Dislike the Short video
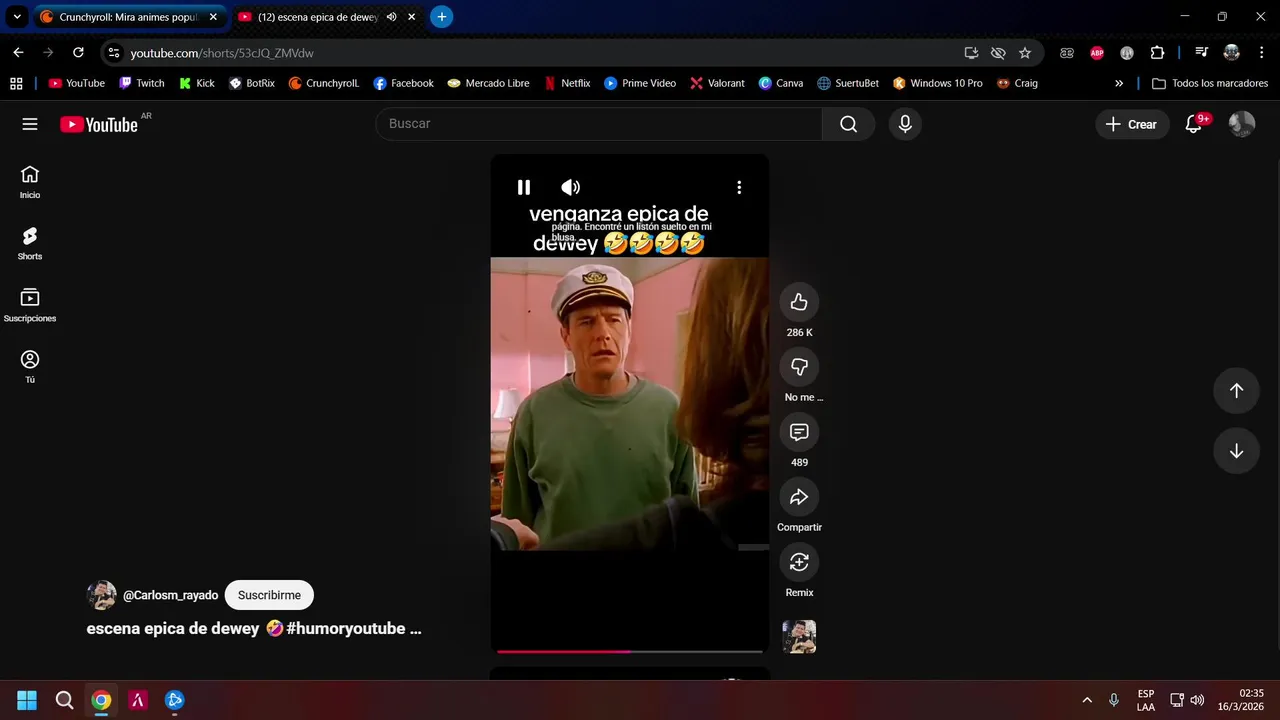The width and height of the screenshot is (1280, 720). [x=799, y=367]
